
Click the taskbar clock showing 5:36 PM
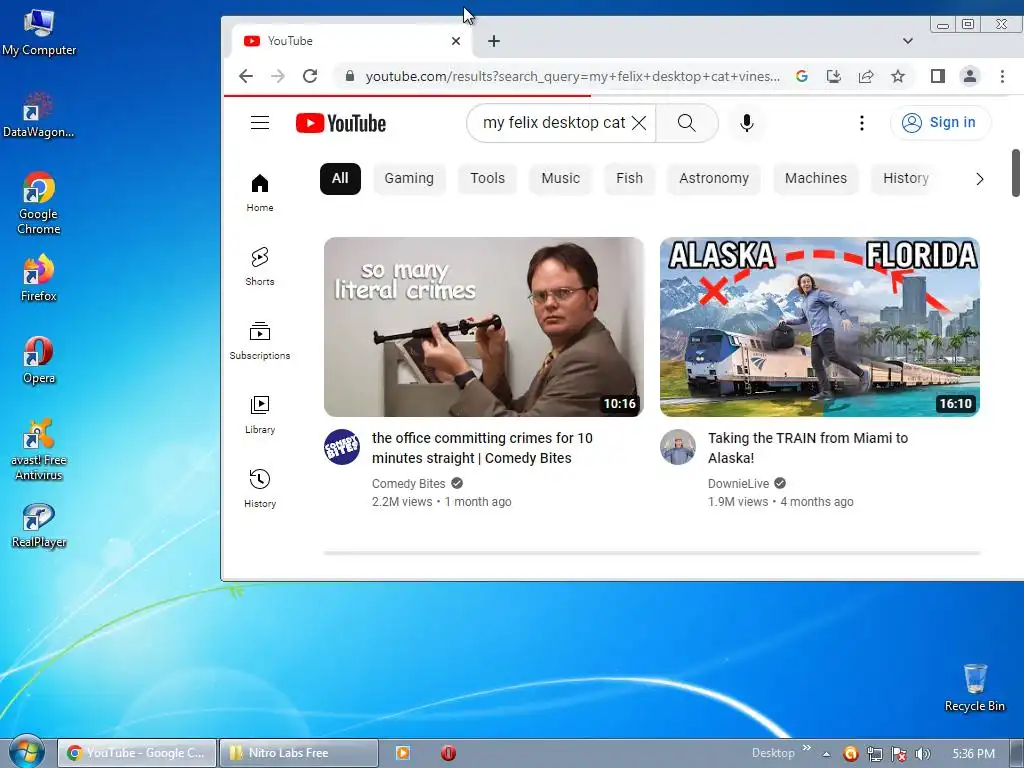(x=974, y=754)
